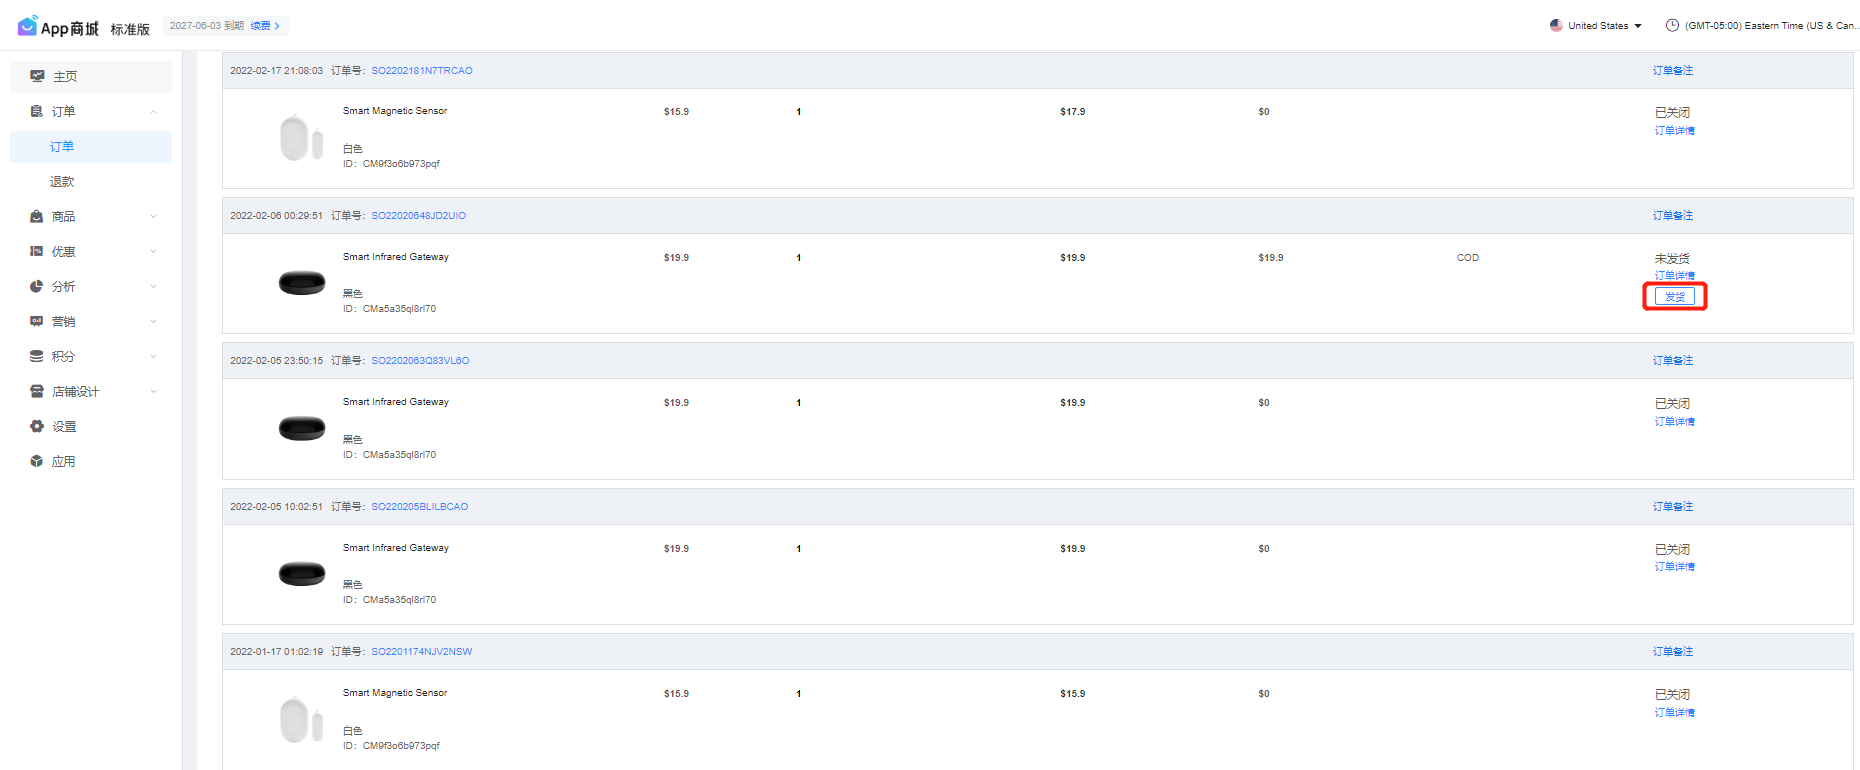Click the 商品 products bag icon

(37, 216)
